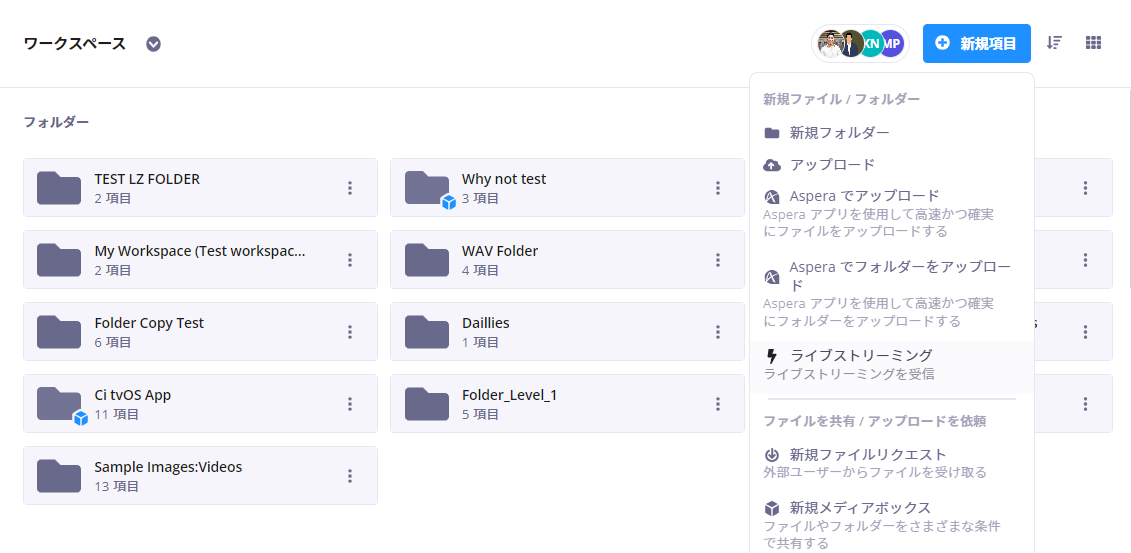Select 新規フォルダー from the menu
The width and height of the screenshot is (1131, 553).
pyautogui.click(x=839, y=133)
